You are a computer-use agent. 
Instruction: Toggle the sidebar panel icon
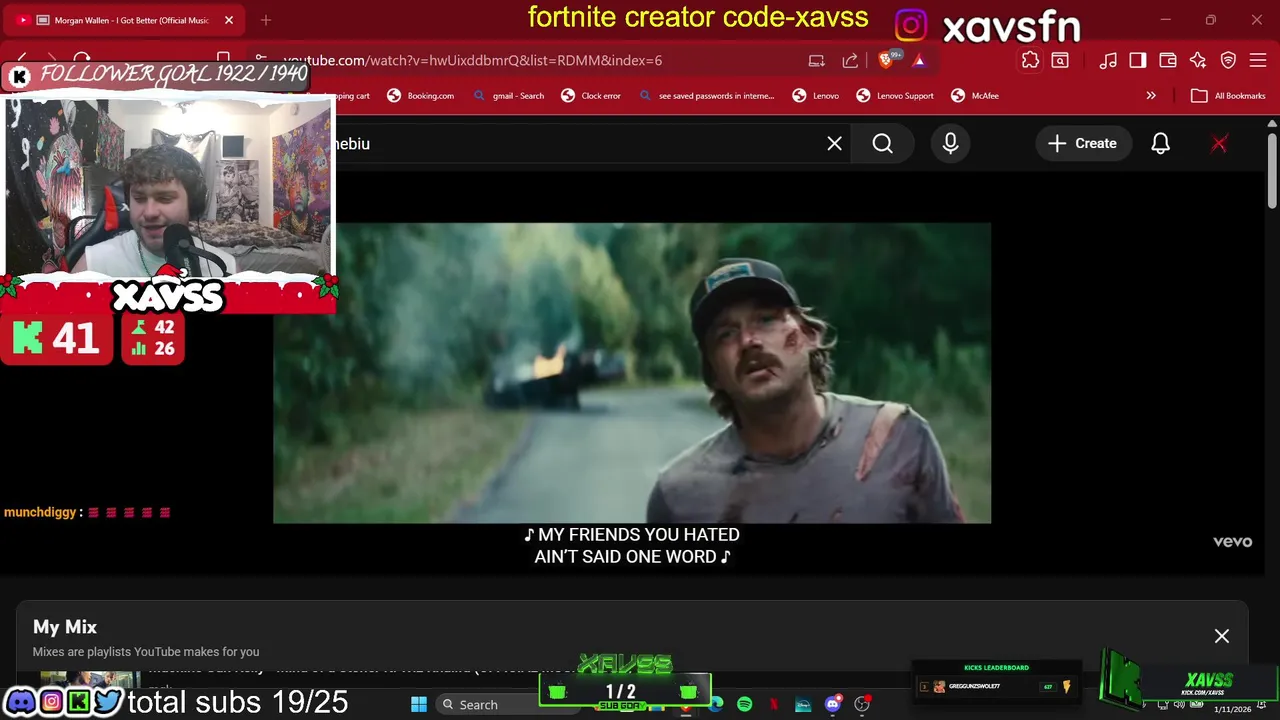point(1138,60)
